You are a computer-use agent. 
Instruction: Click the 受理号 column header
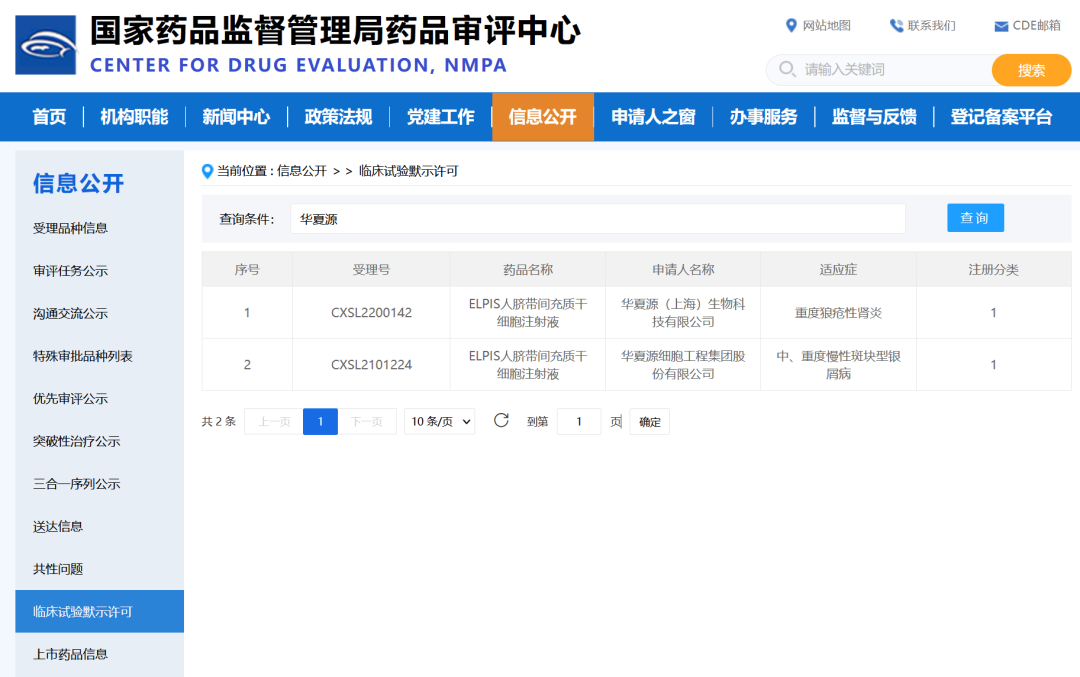(371, 270)
